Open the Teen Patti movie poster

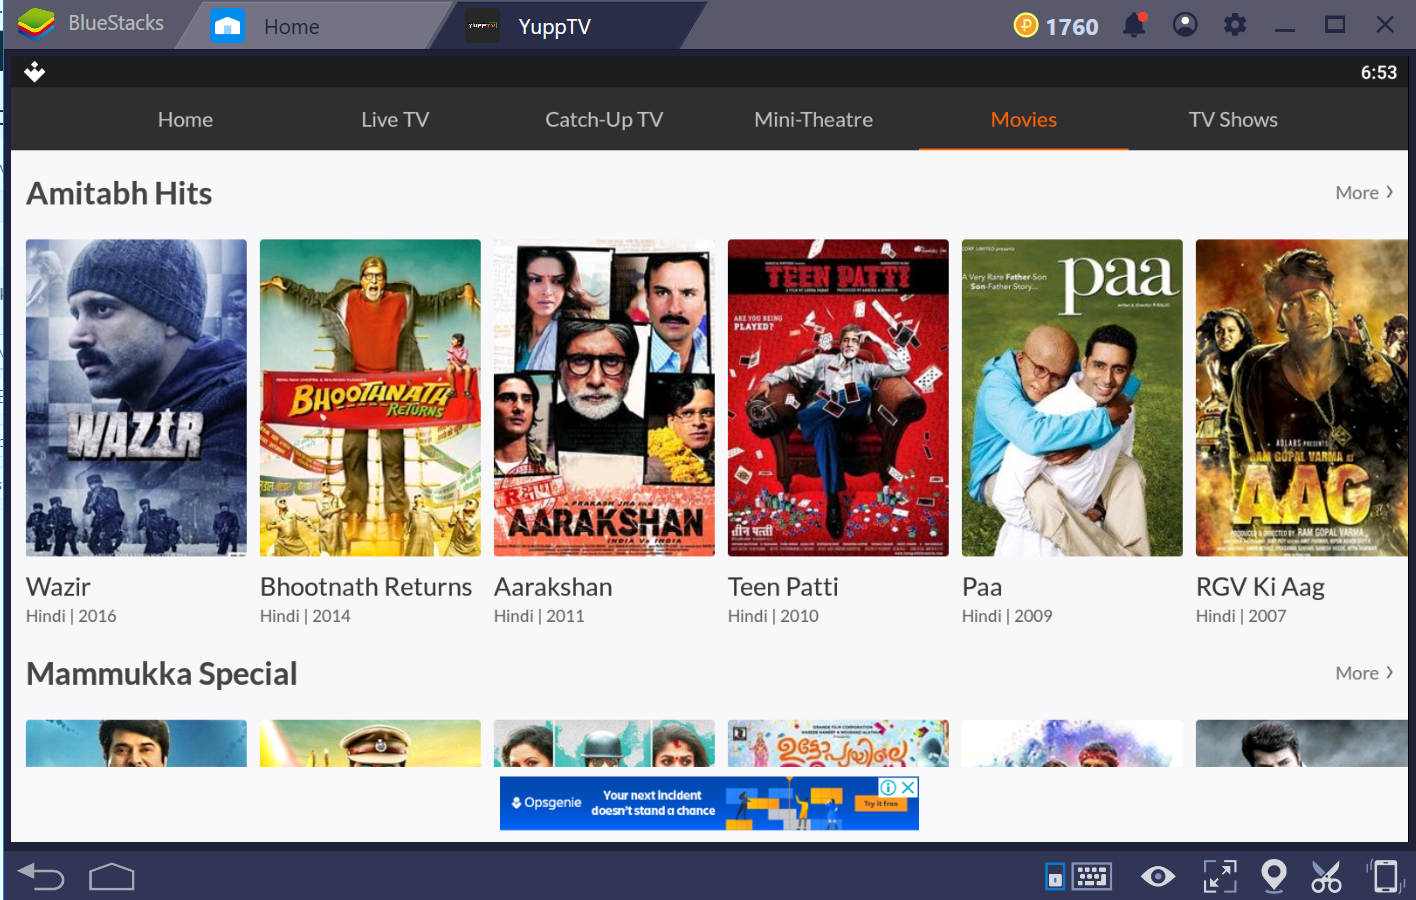(838, 397)
